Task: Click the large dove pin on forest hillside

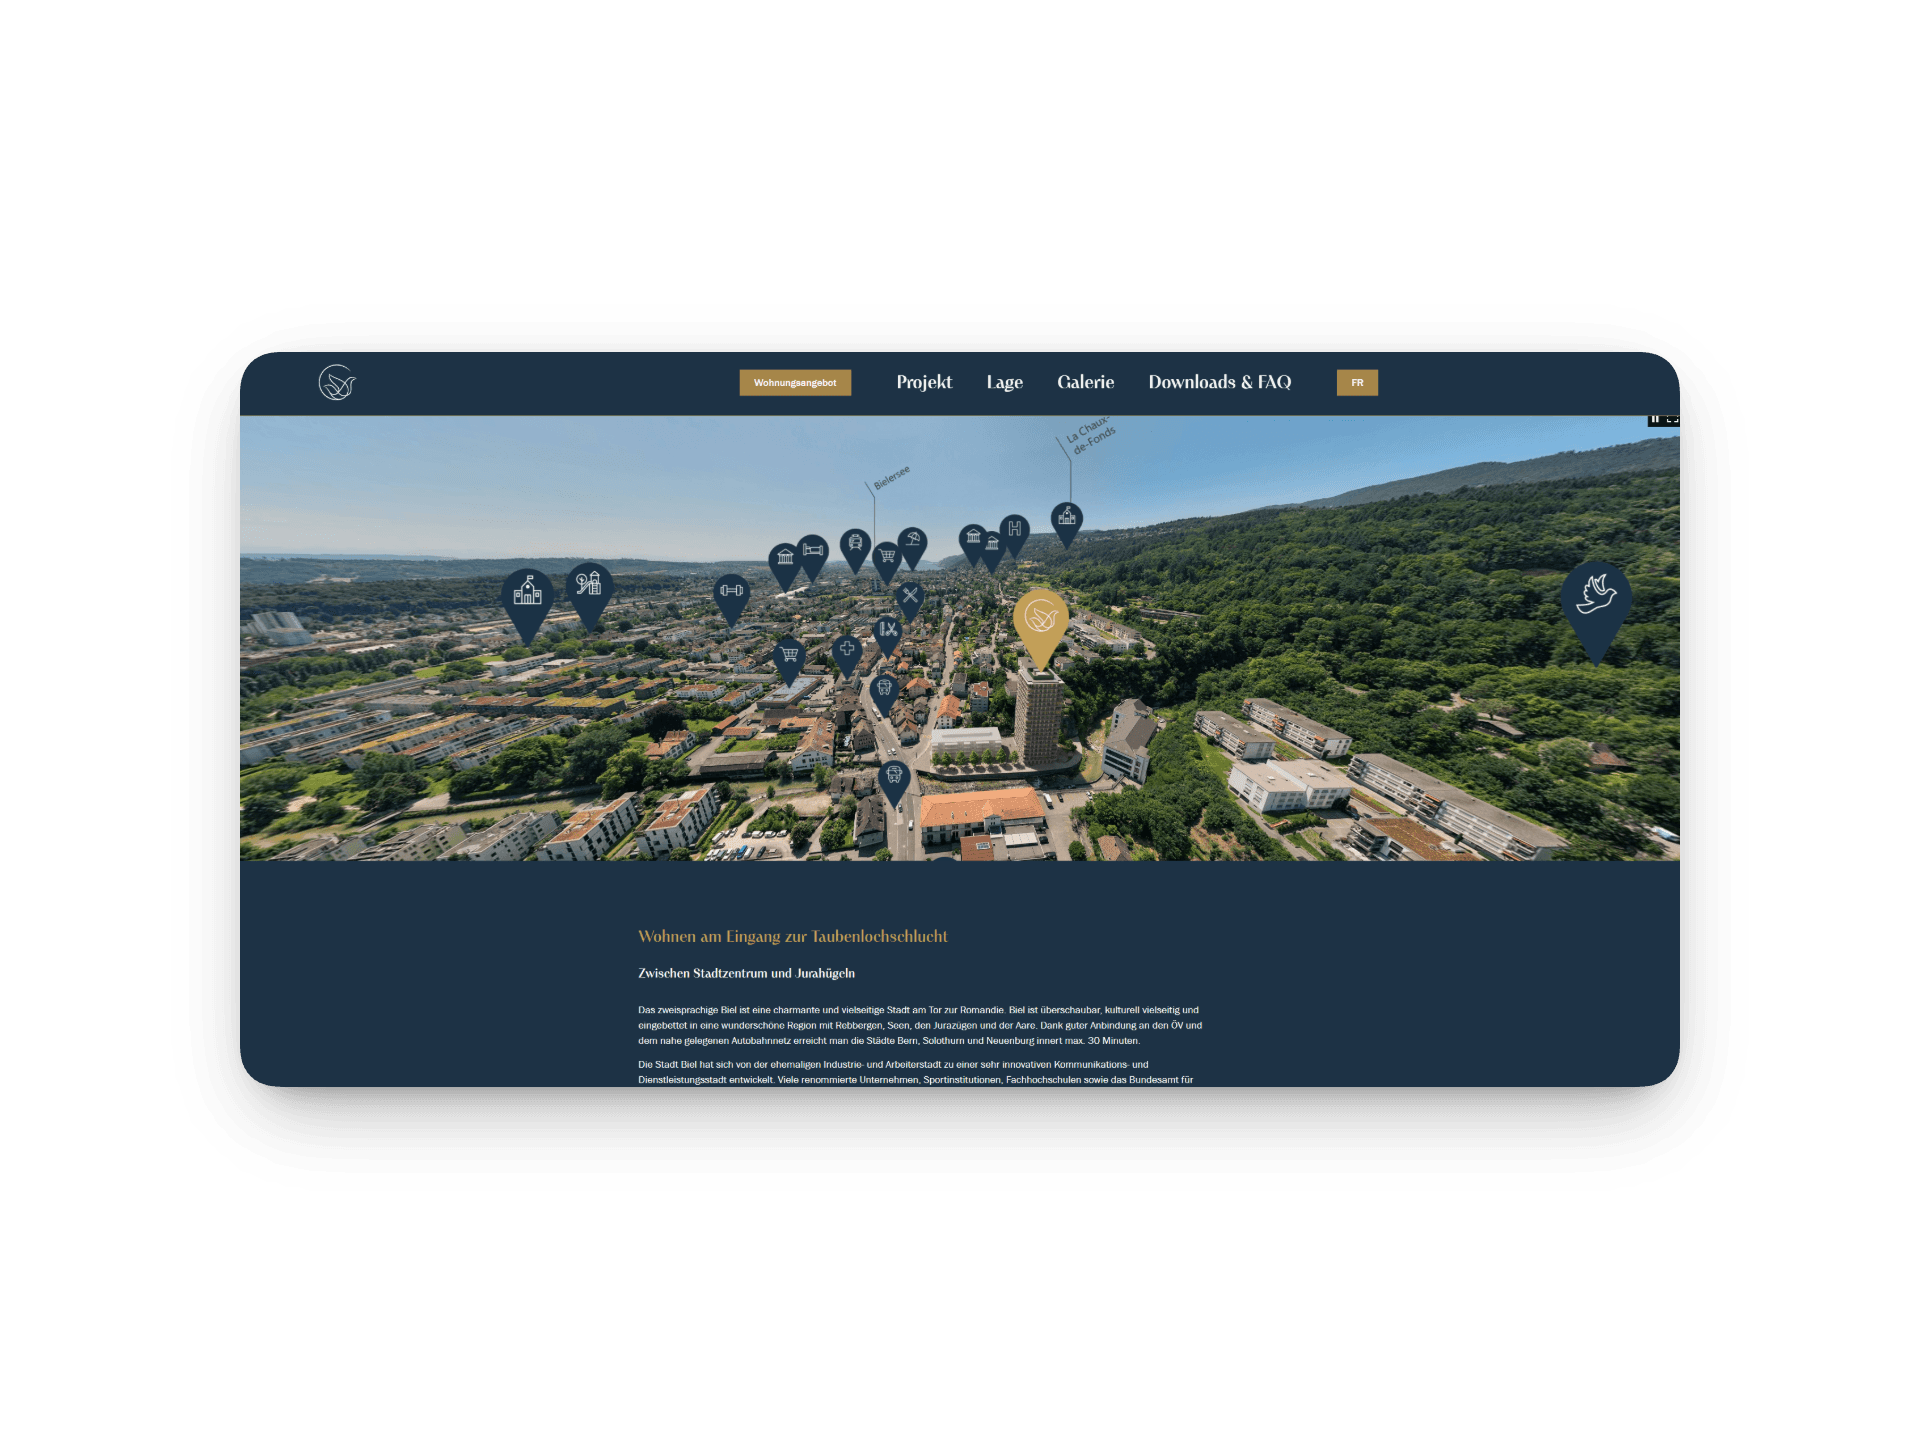Action: 1596,596
